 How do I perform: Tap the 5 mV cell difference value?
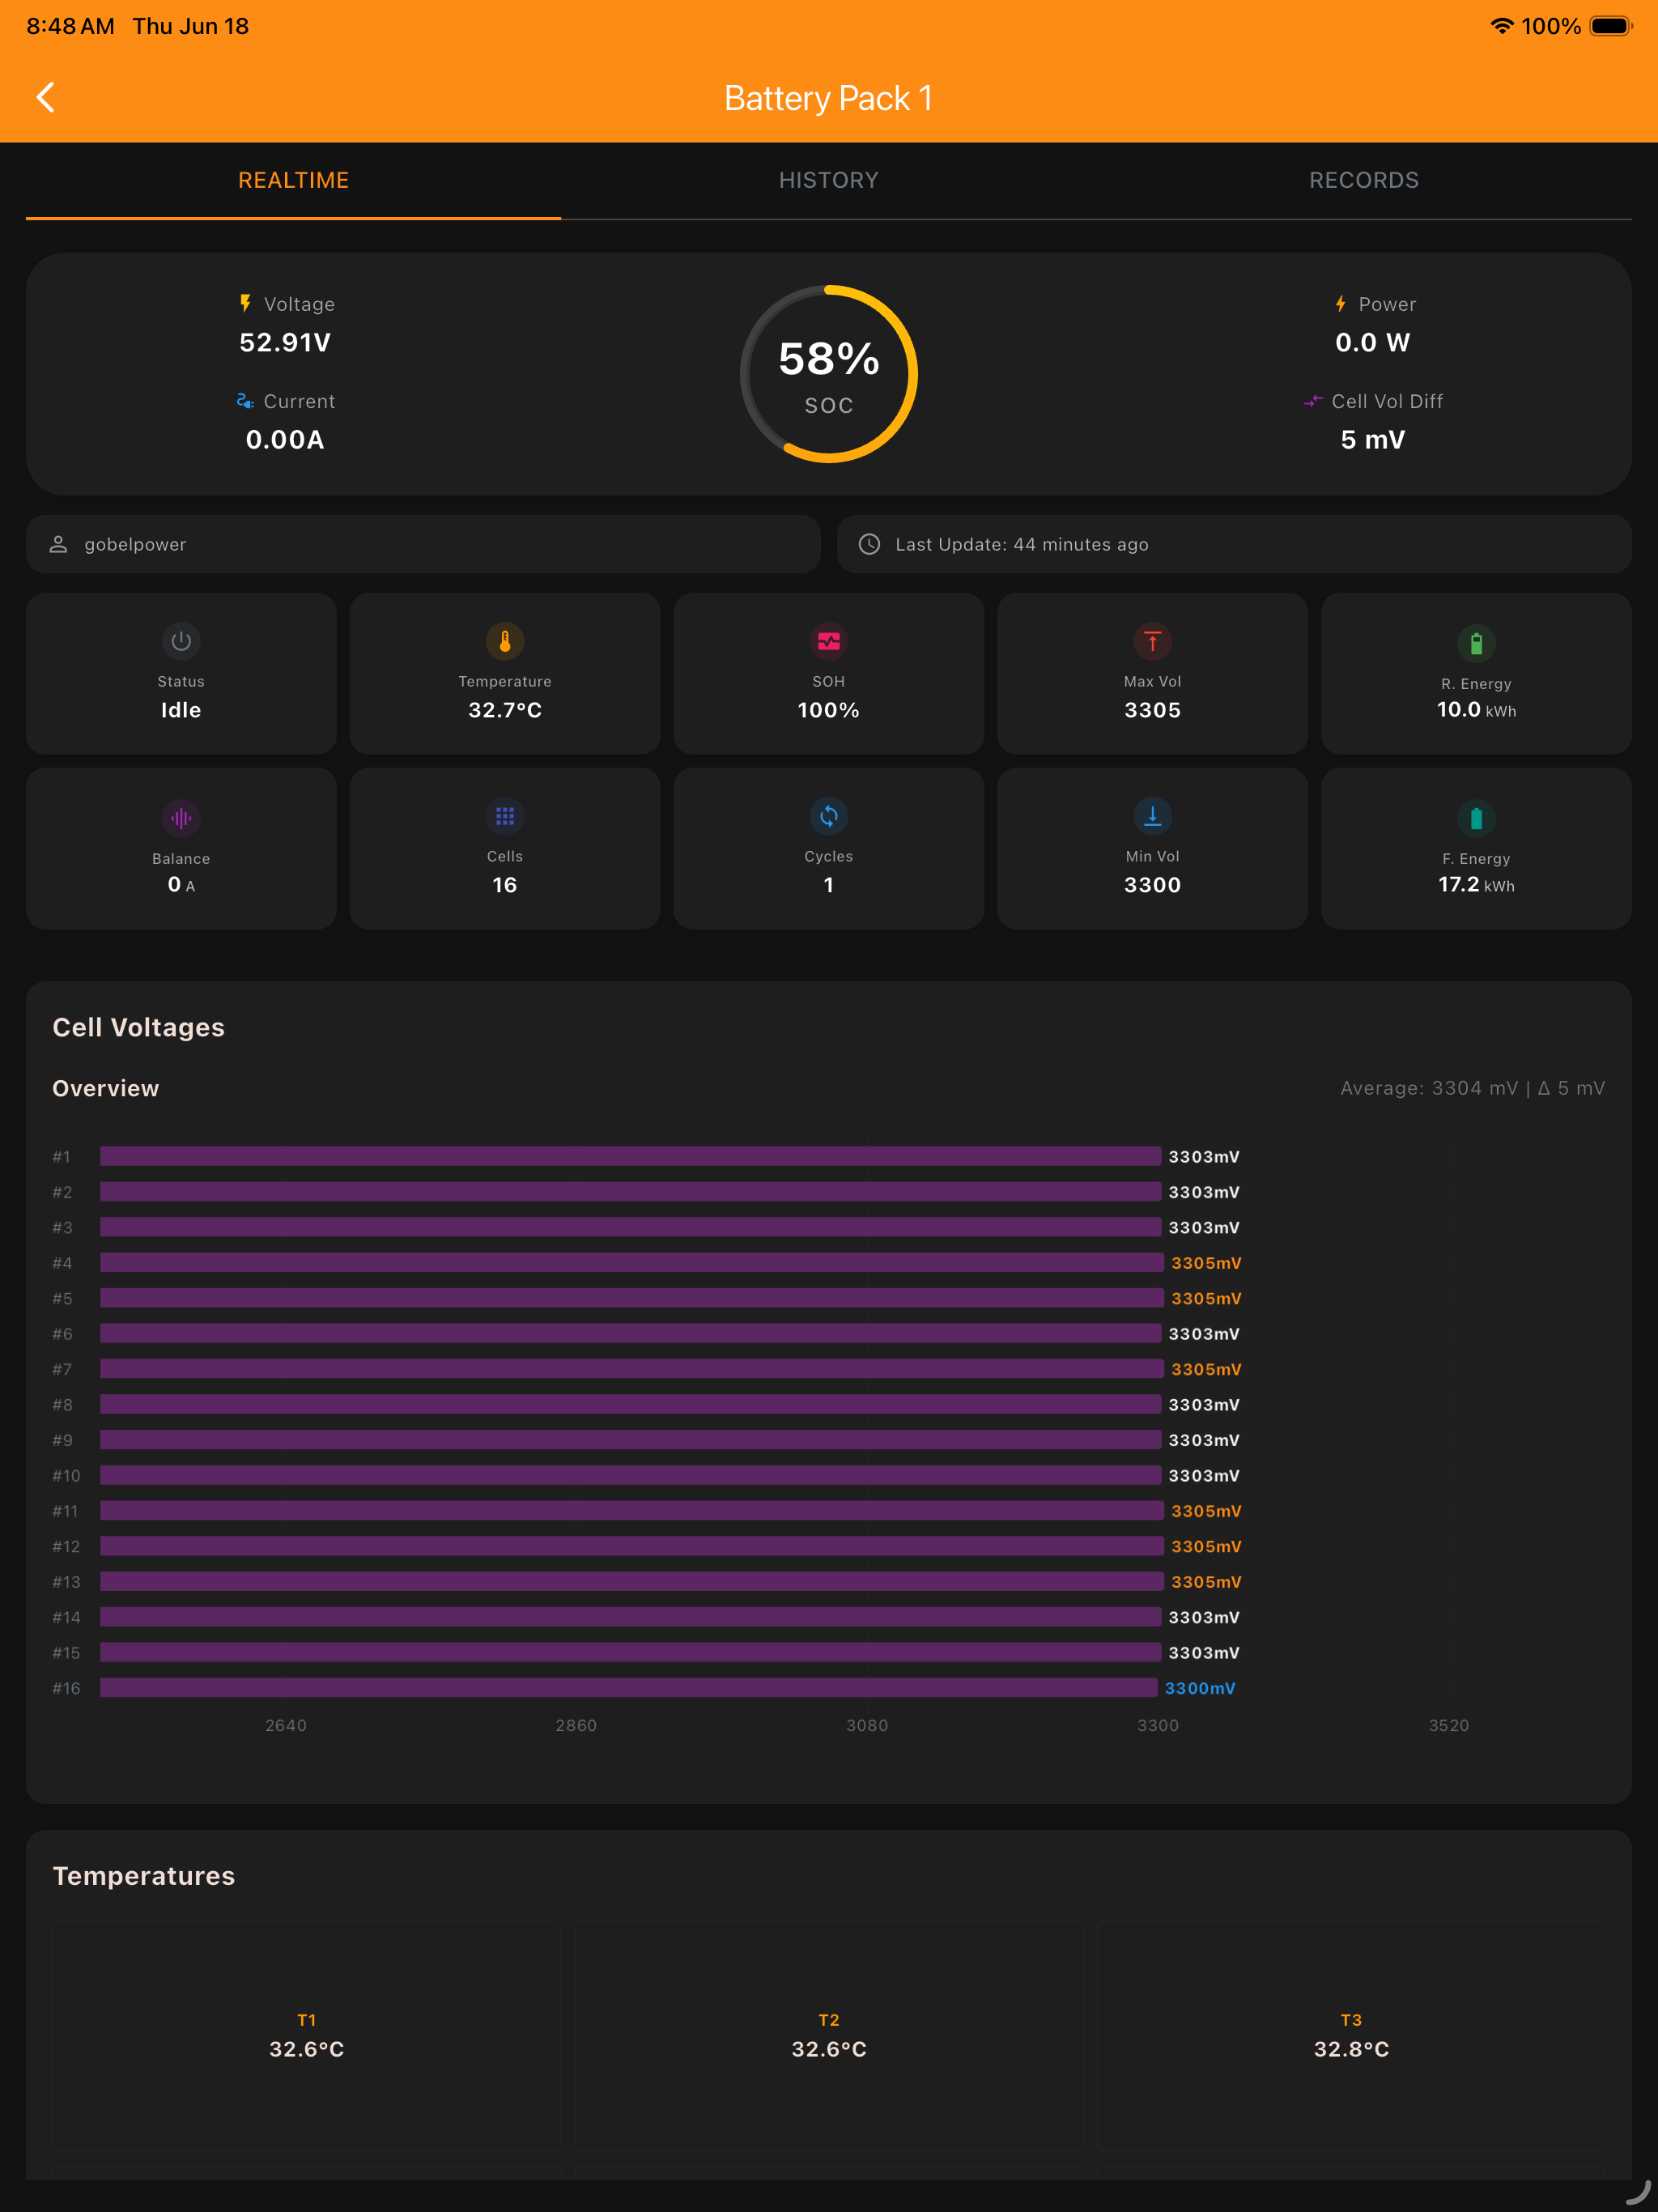1372,439
